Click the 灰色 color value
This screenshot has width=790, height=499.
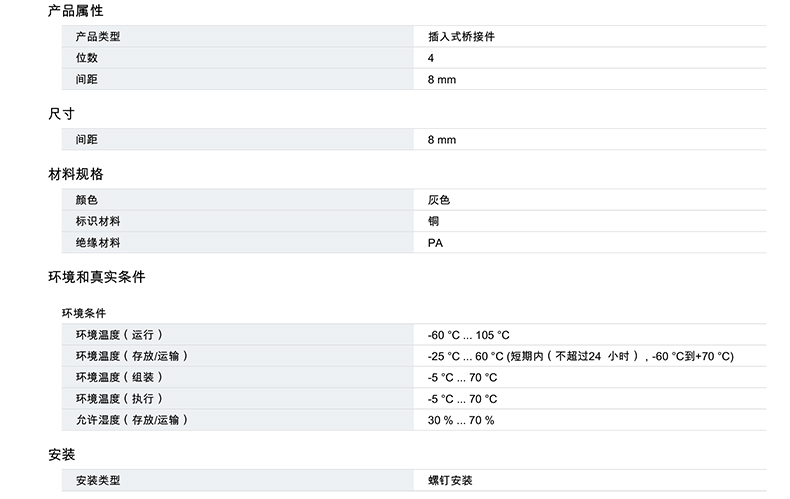438,200
